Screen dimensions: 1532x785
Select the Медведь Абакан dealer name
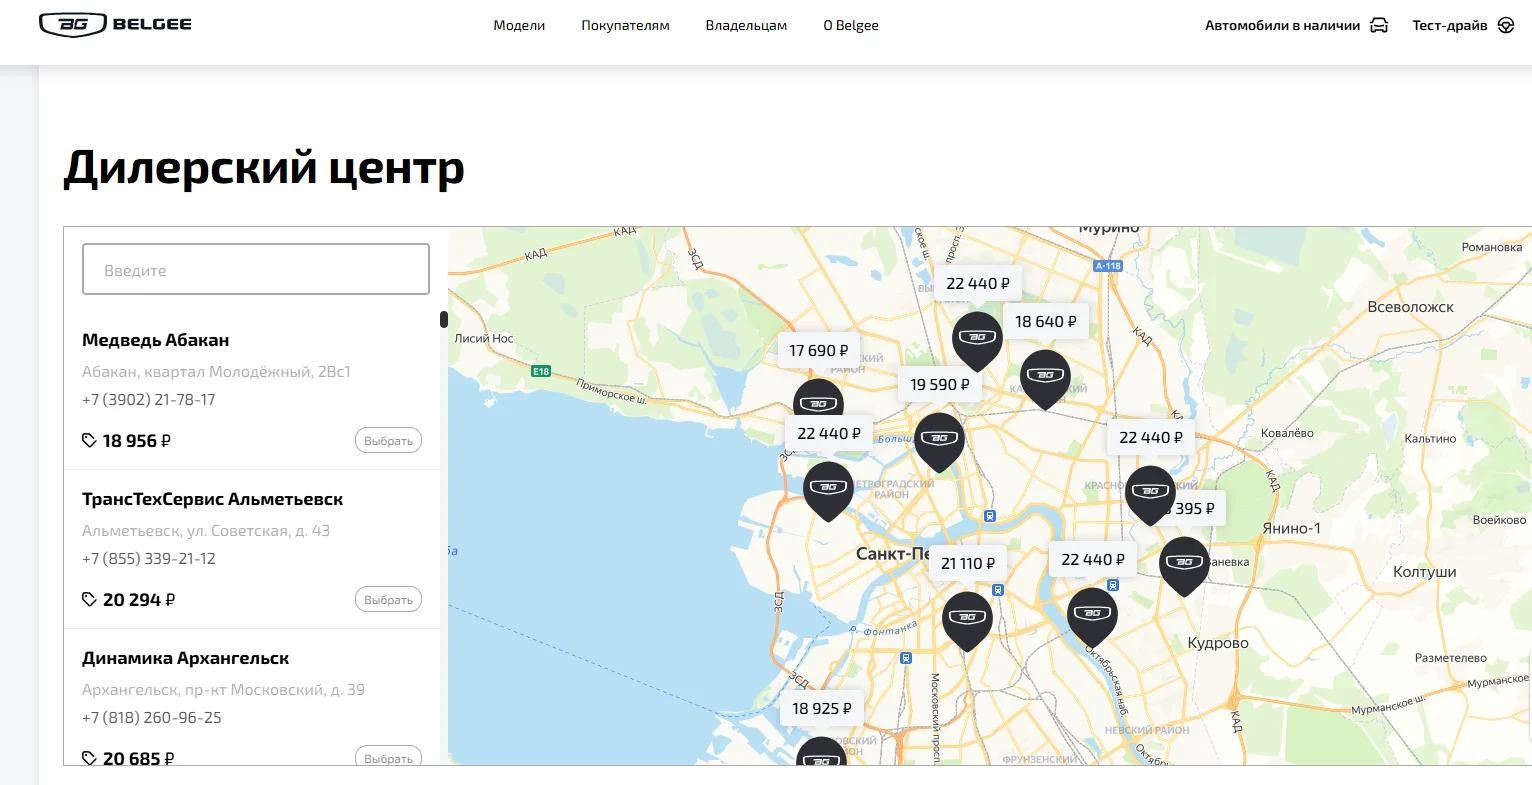pyautogui.click(x=156, y=340)
